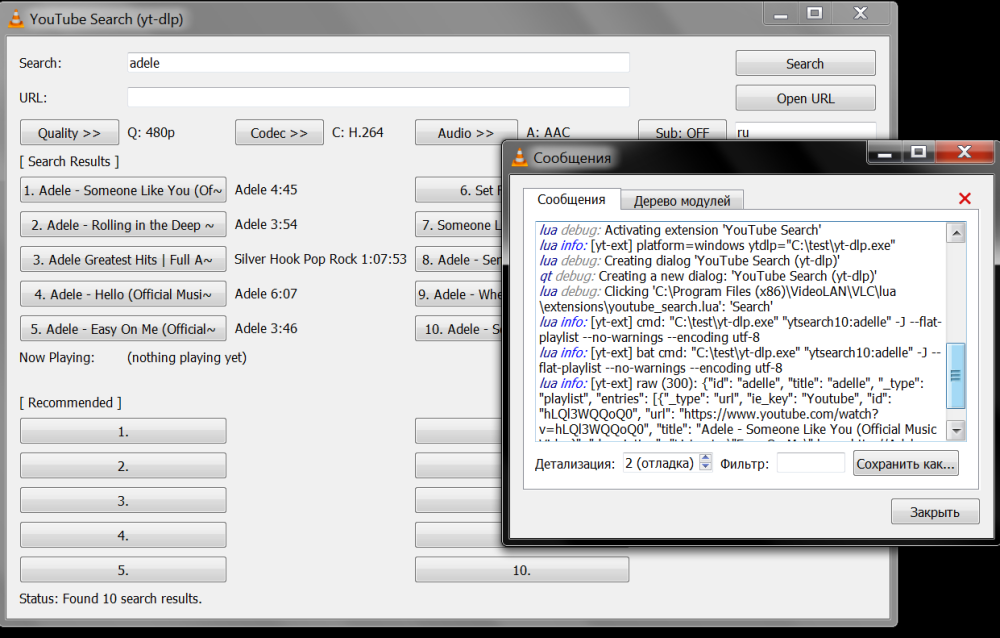This screenshot has height=638, width=1000.
Task: Open the Quality >> selector
Action: tap(69, 133)
